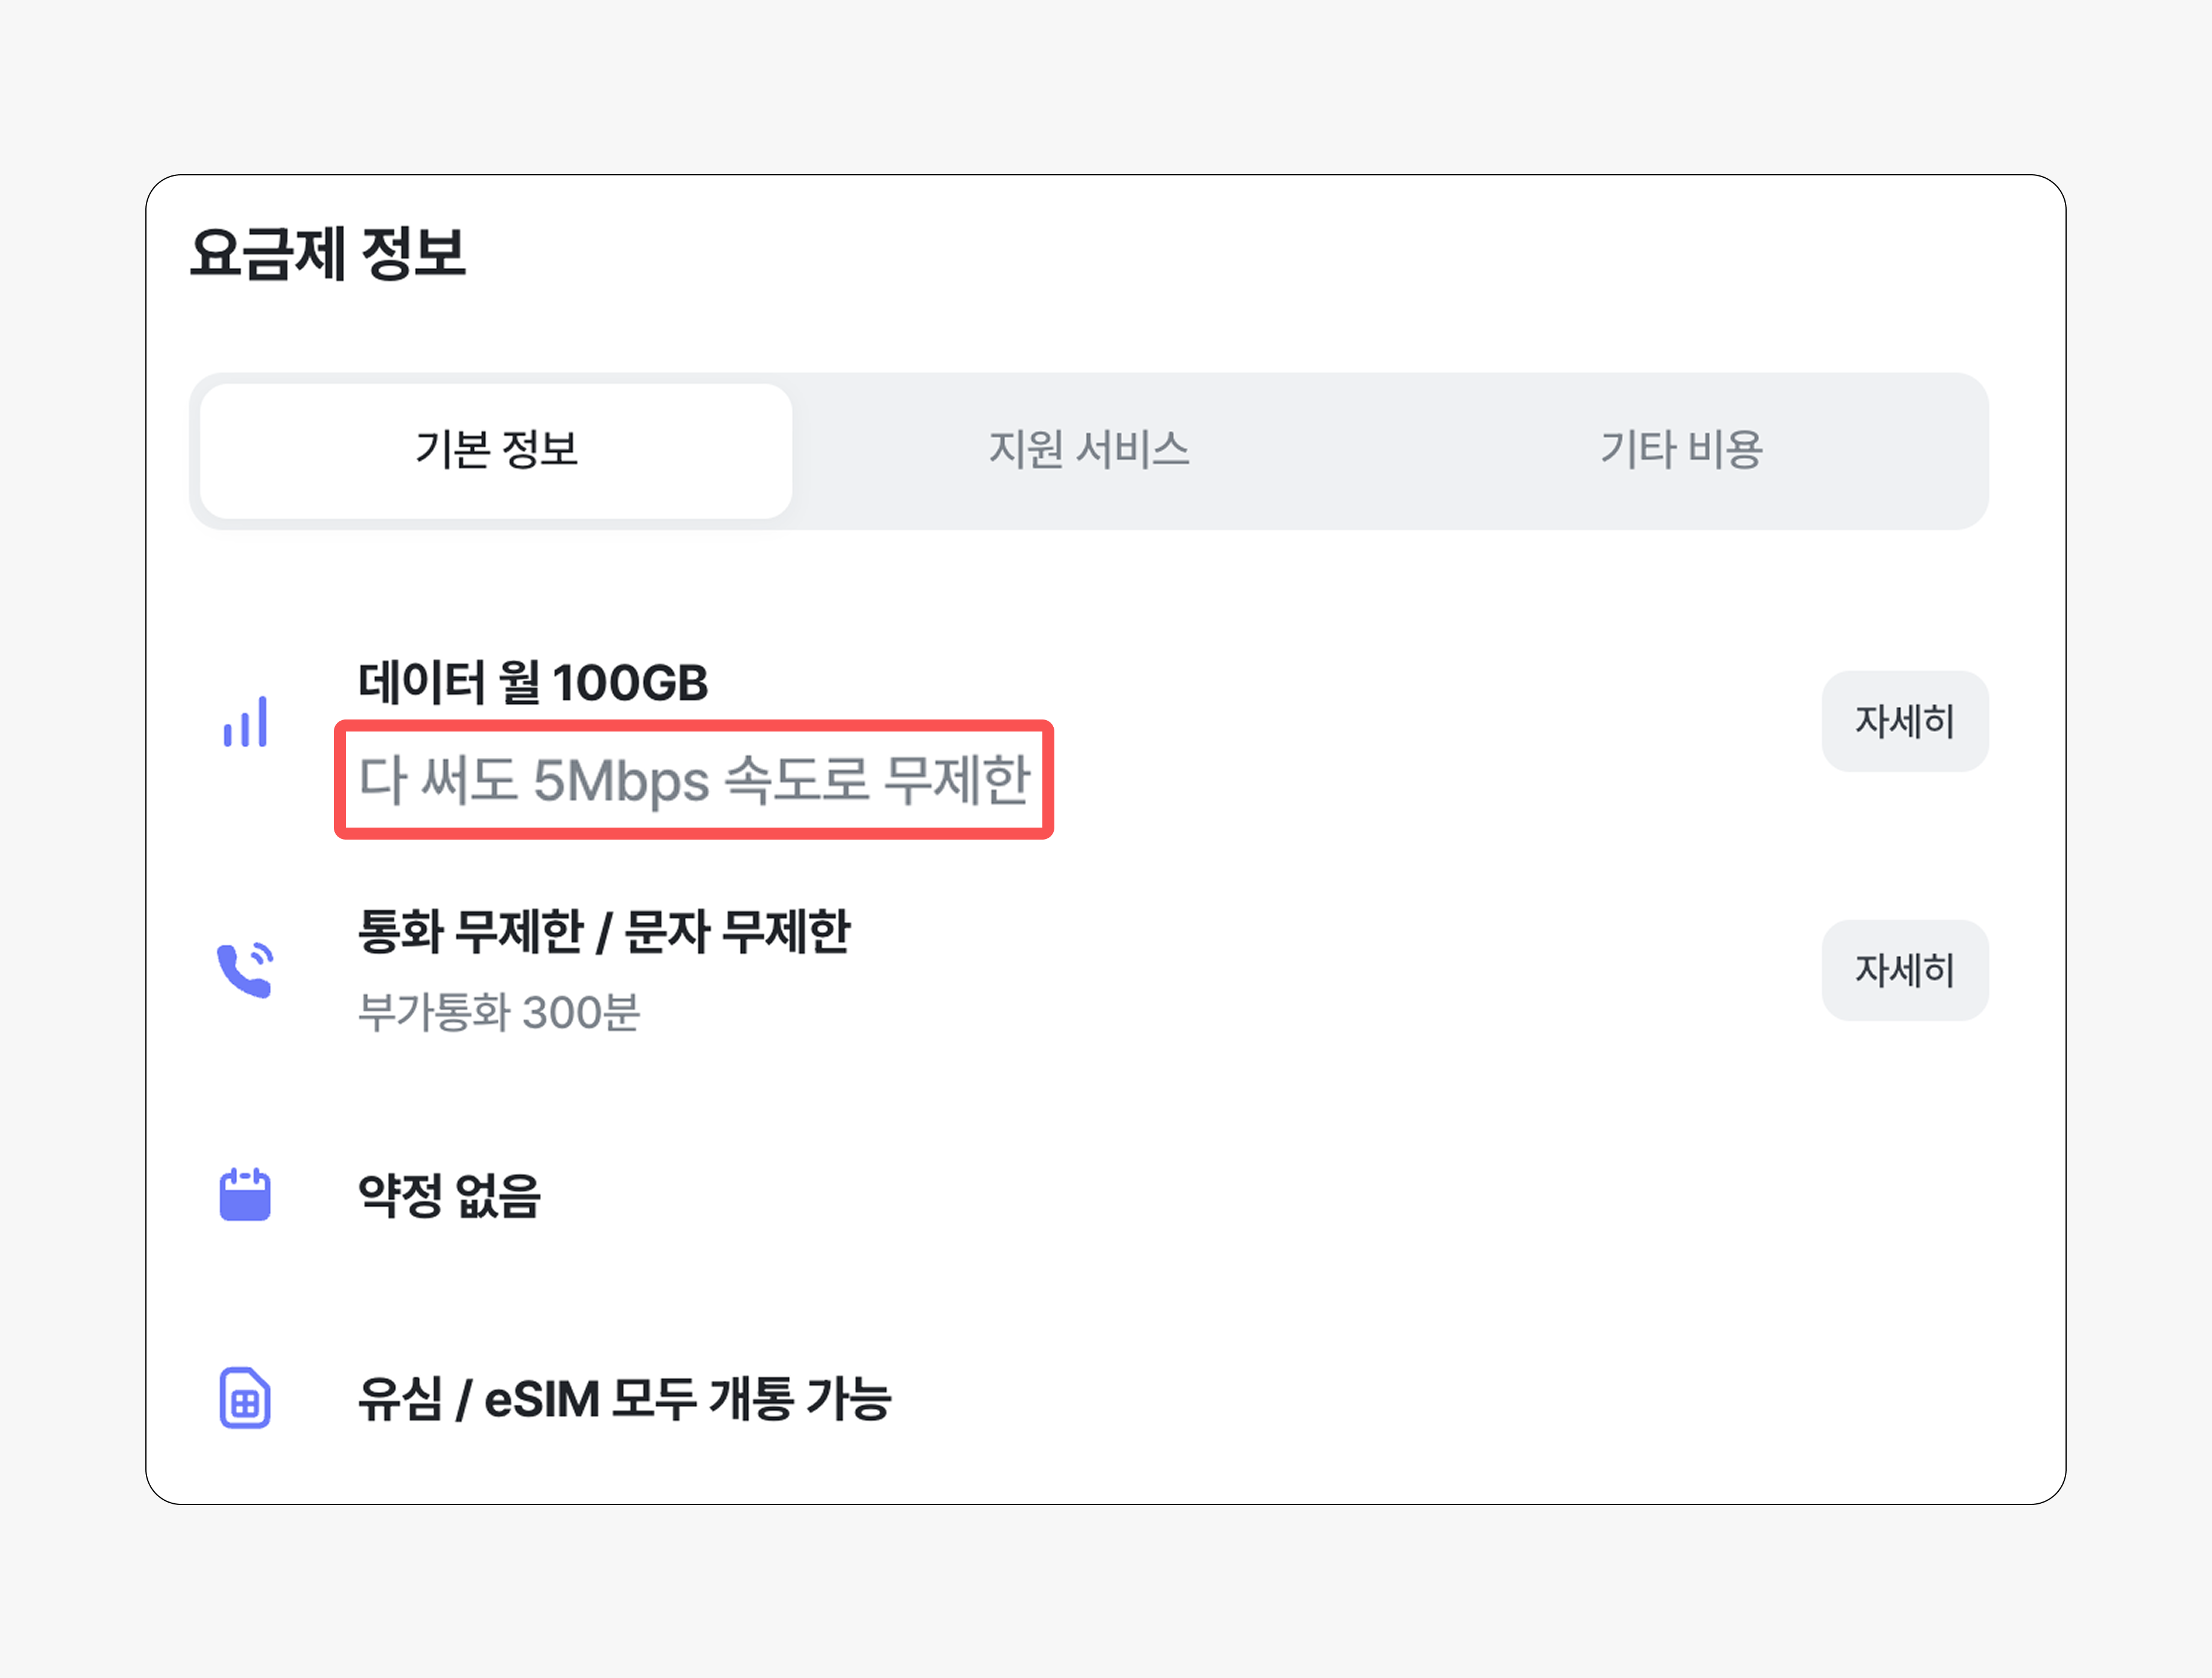Screen dimensions: 2212x1678
Task: Click the calendar contract icon
Action: [245, 1194]
